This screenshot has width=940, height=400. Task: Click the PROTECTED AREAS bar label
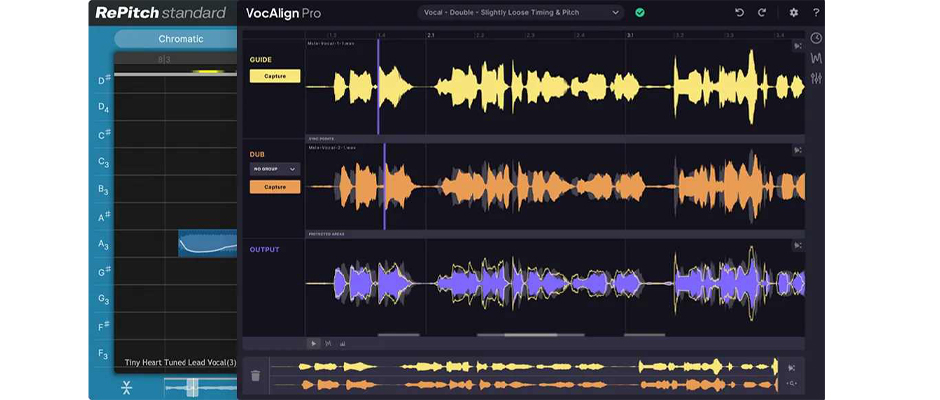326,234
